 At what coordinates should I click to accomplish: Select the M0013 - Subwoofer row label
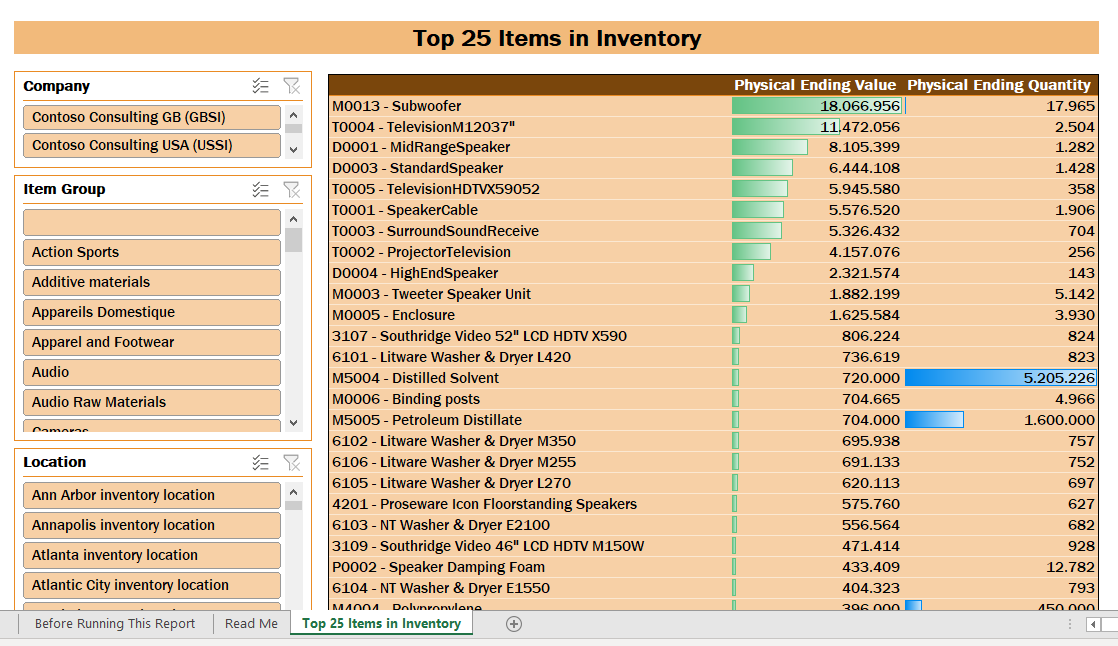[396, 106]
